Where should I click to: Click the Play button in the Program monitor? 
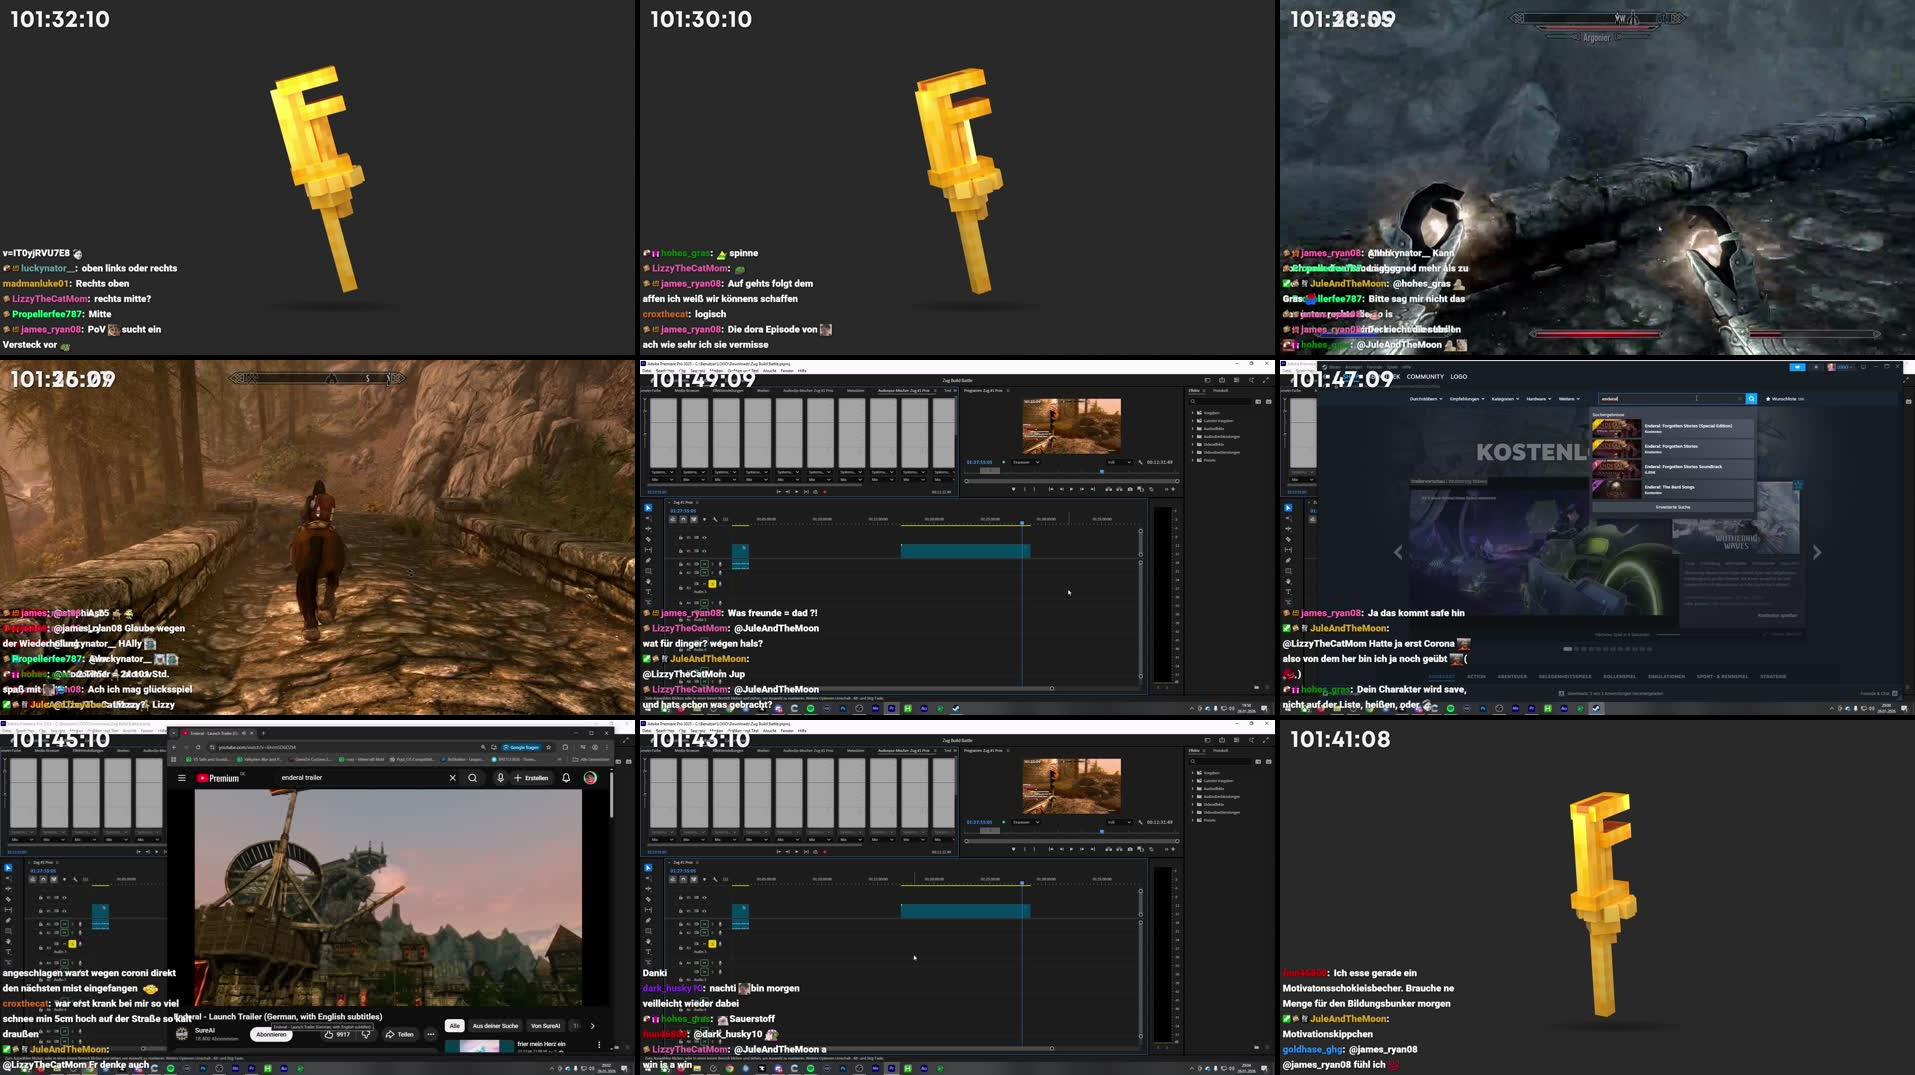[x=1072, y=489]
